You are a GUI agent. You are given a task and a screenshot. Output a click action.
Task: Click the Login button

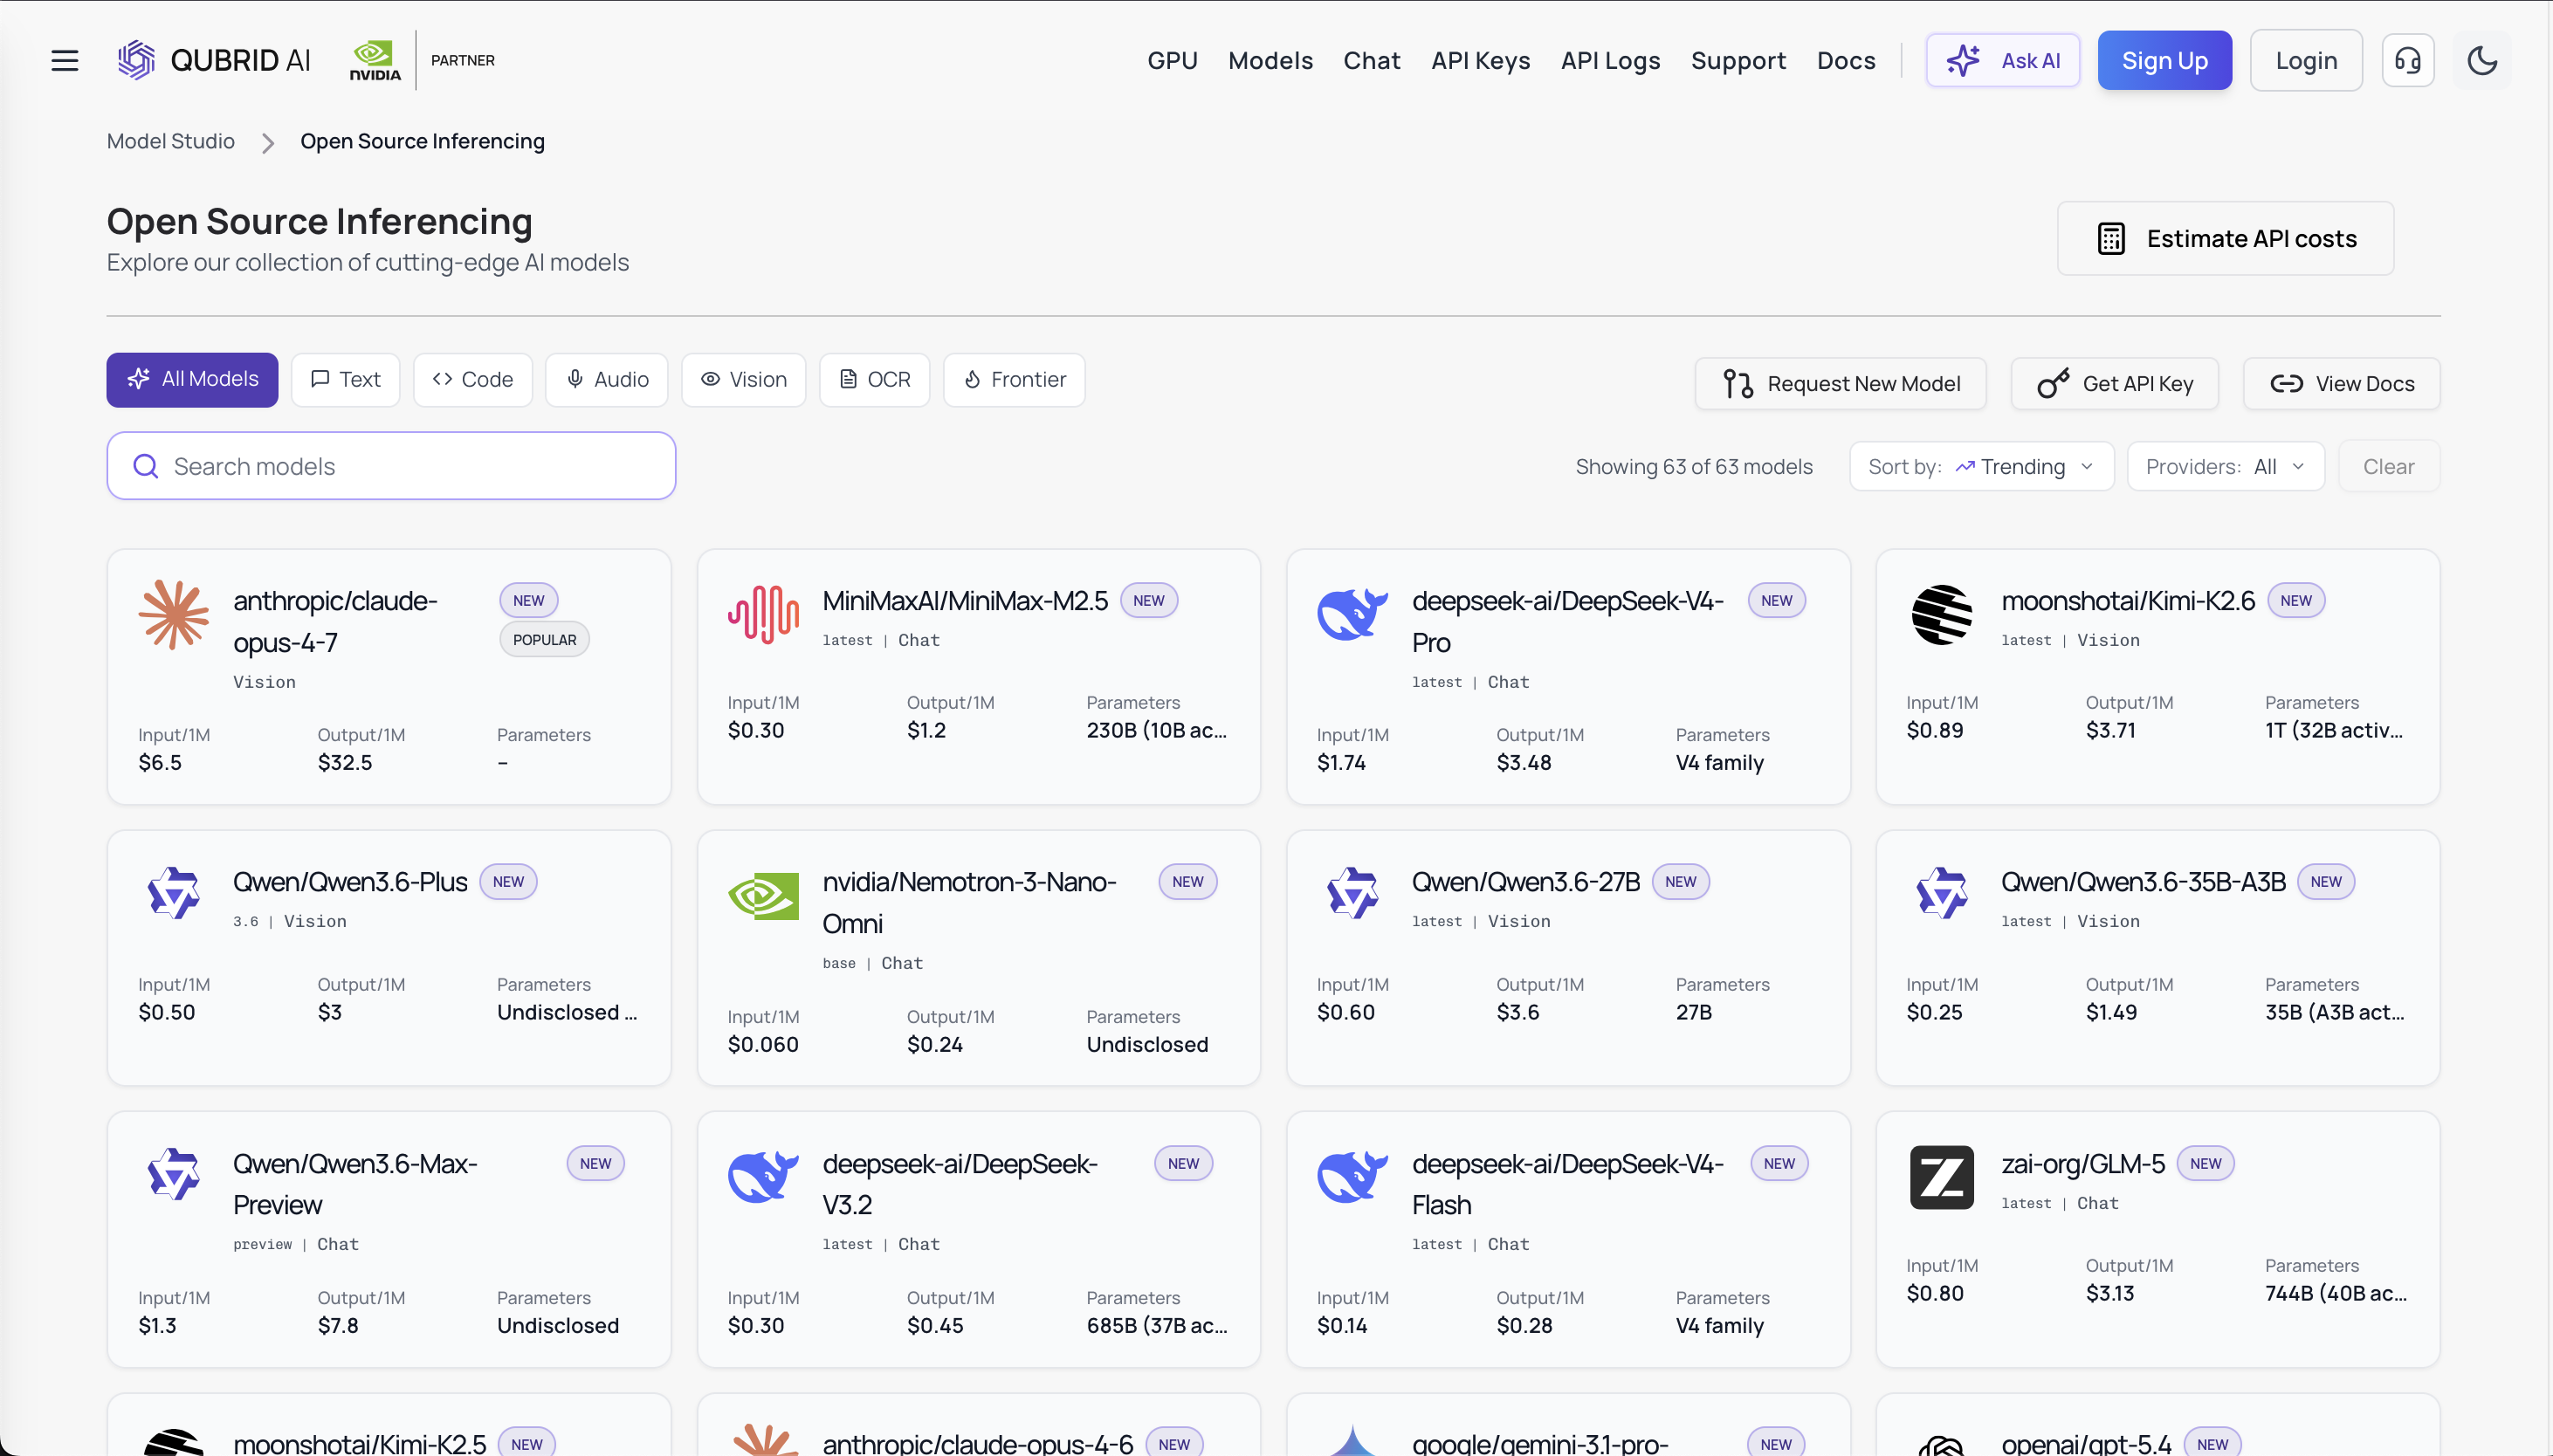(x=2306, y=60)
